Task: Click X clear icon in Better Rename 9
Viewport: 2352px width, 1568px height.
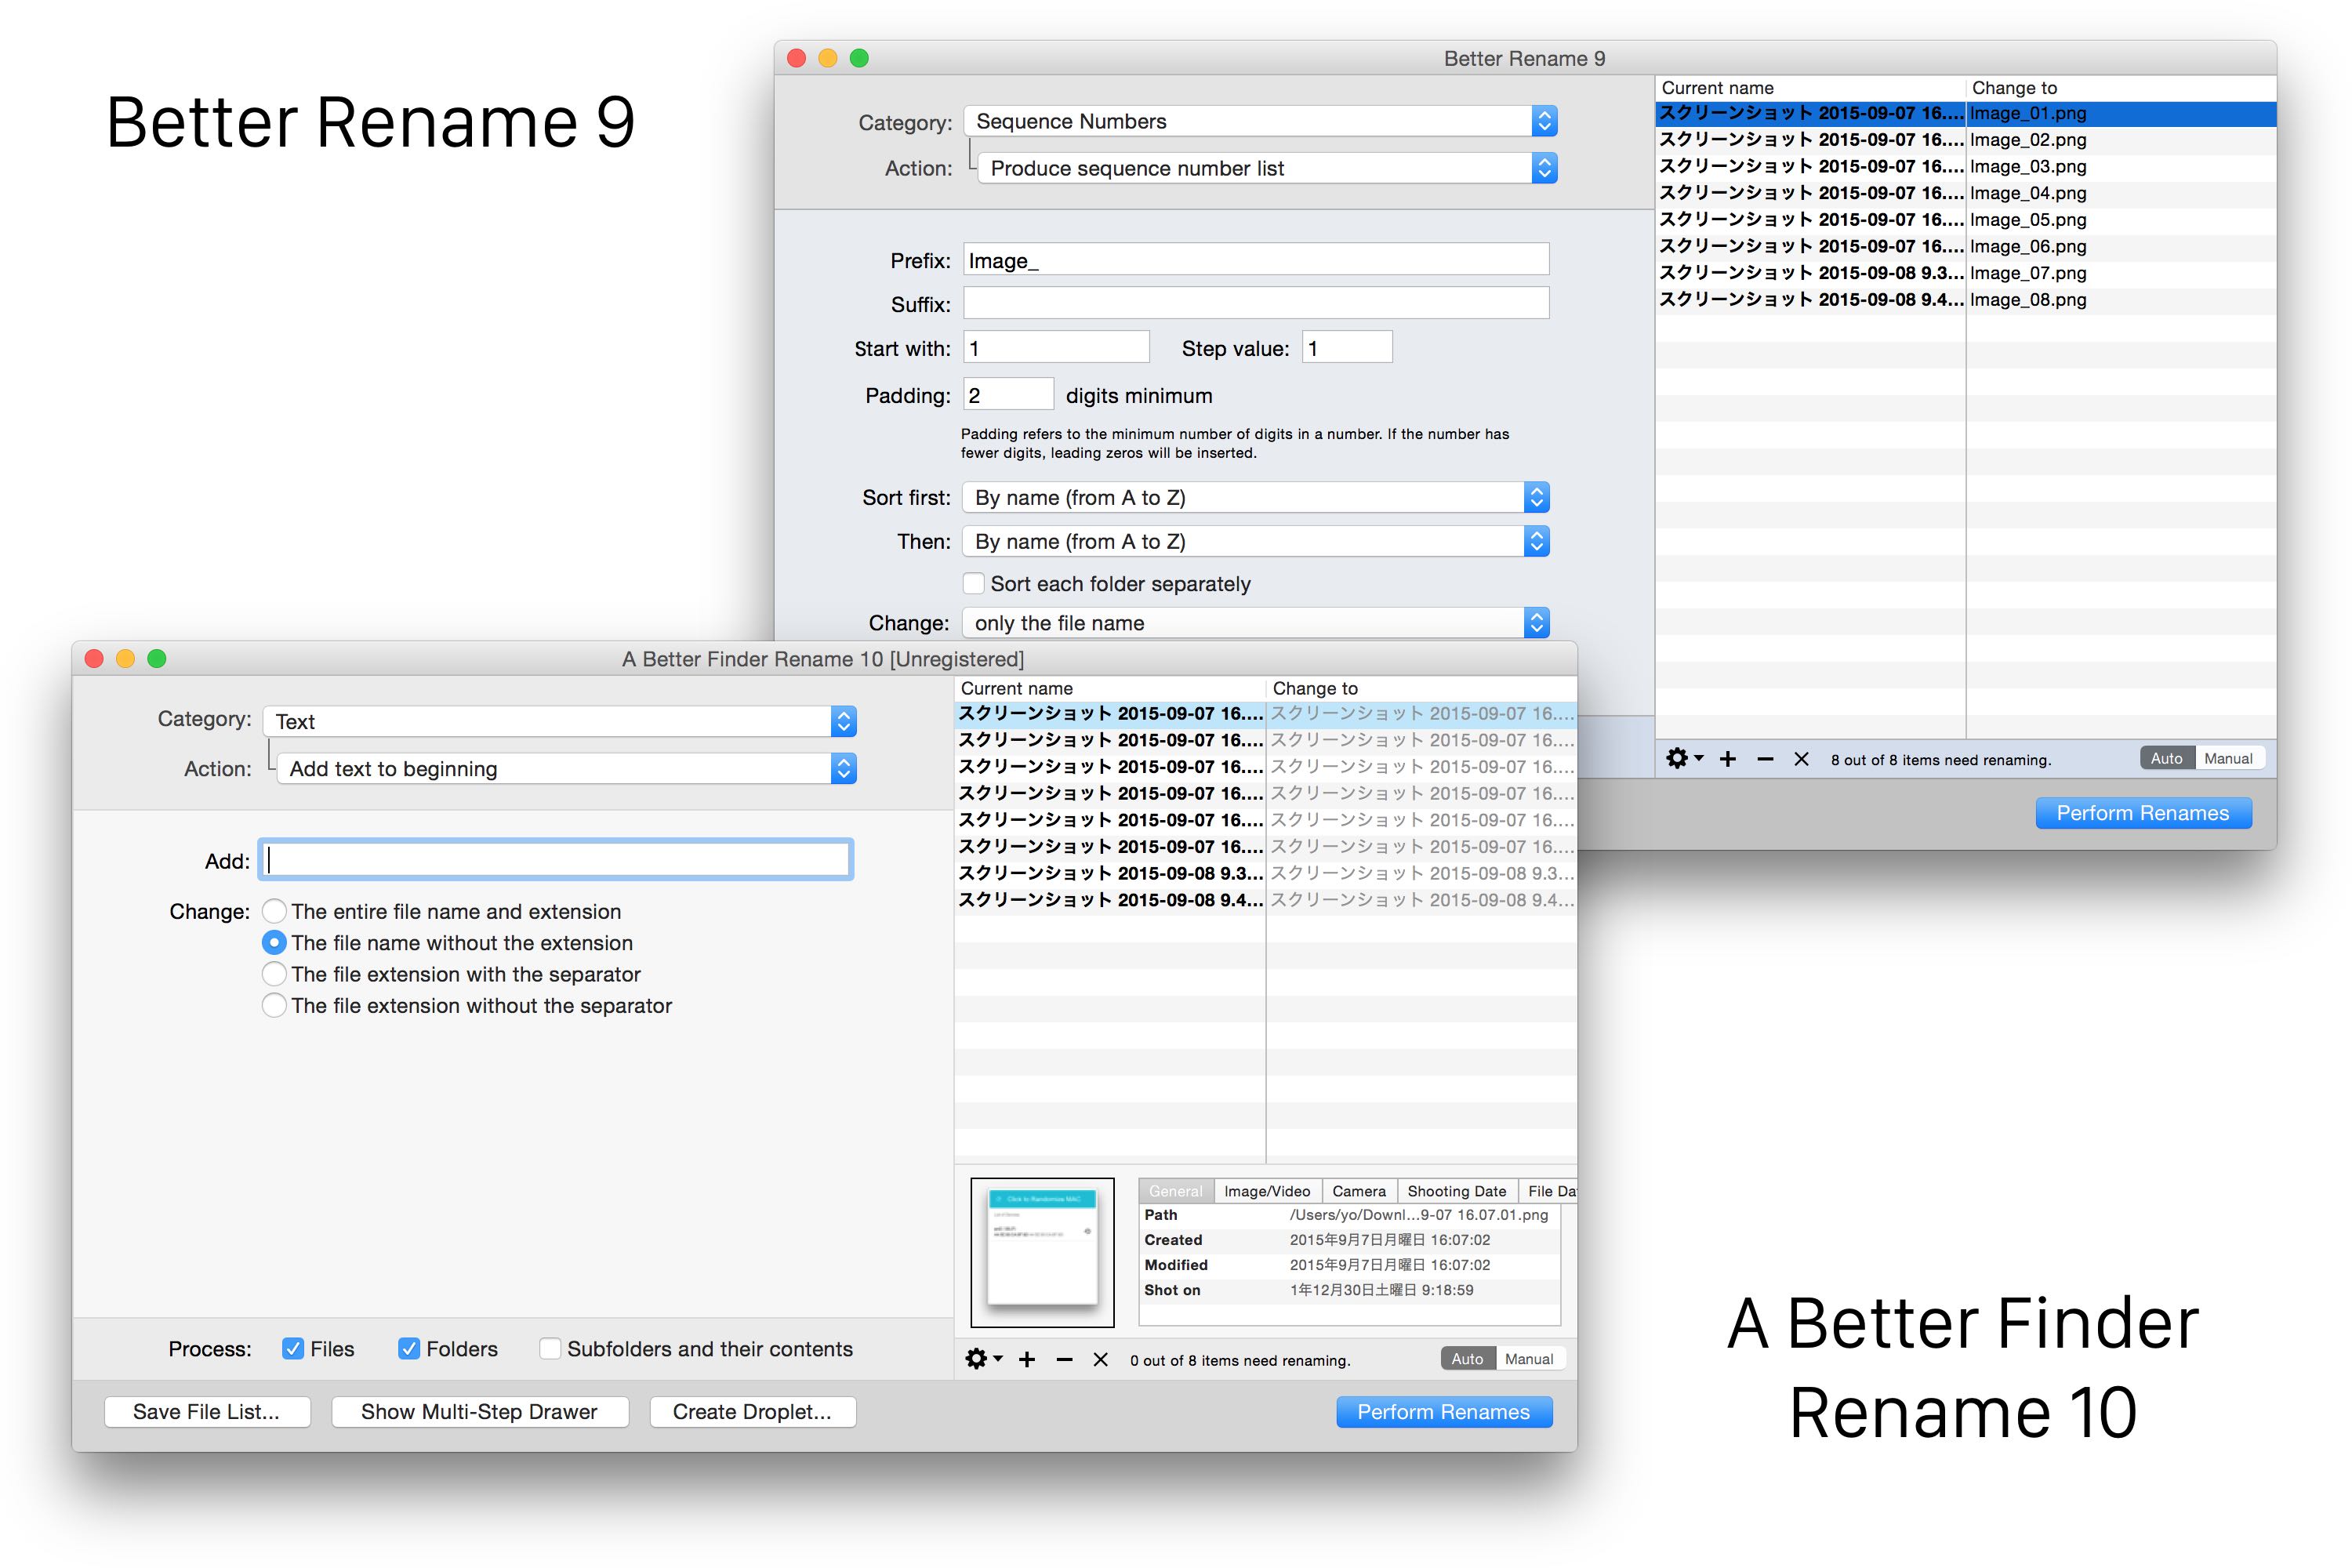Action: click(x=1801, y=759)
